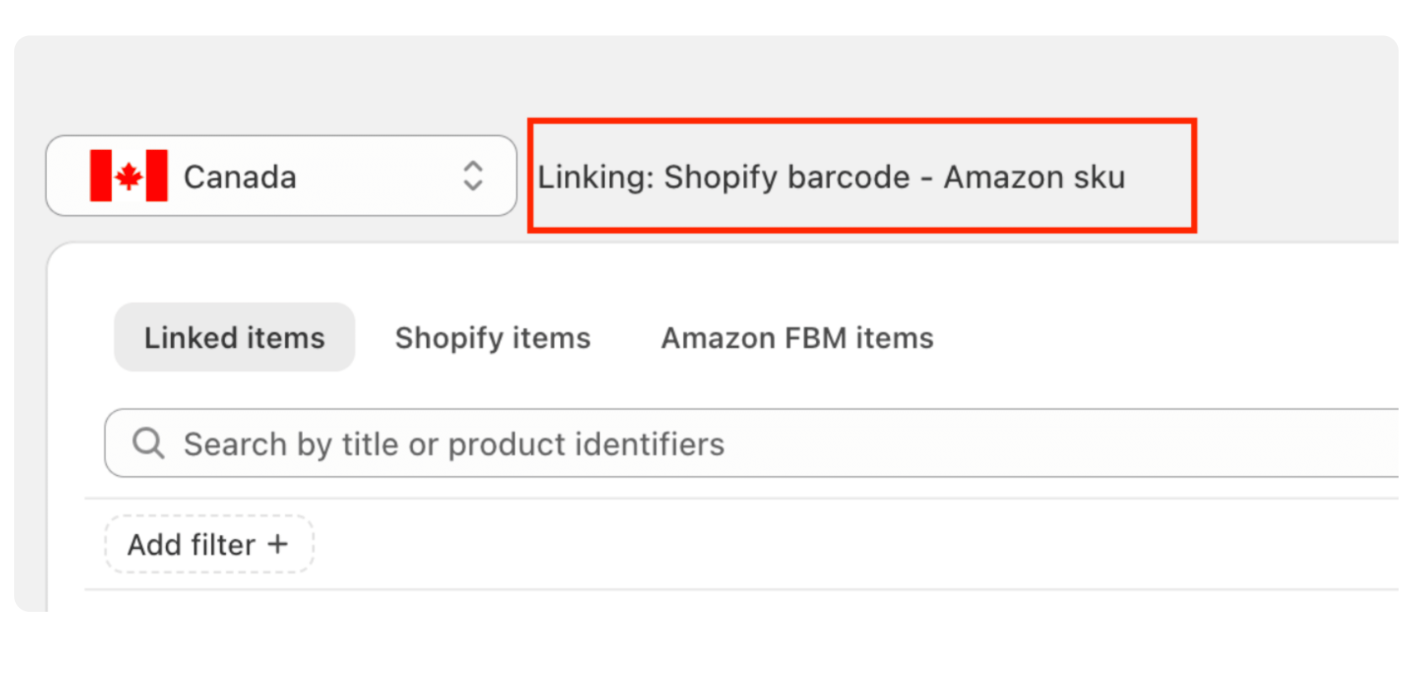Select the Amazon FBM items tab
The width and height of the screenshot is (1412, 697).
(x=797, y=338)
